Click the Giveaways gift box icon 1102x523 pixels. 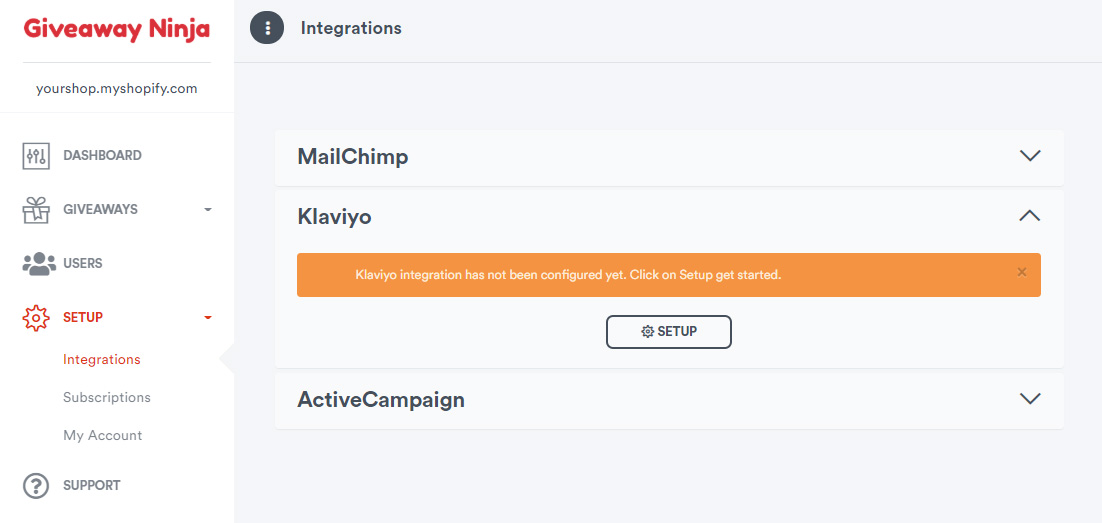click(36, 209)
